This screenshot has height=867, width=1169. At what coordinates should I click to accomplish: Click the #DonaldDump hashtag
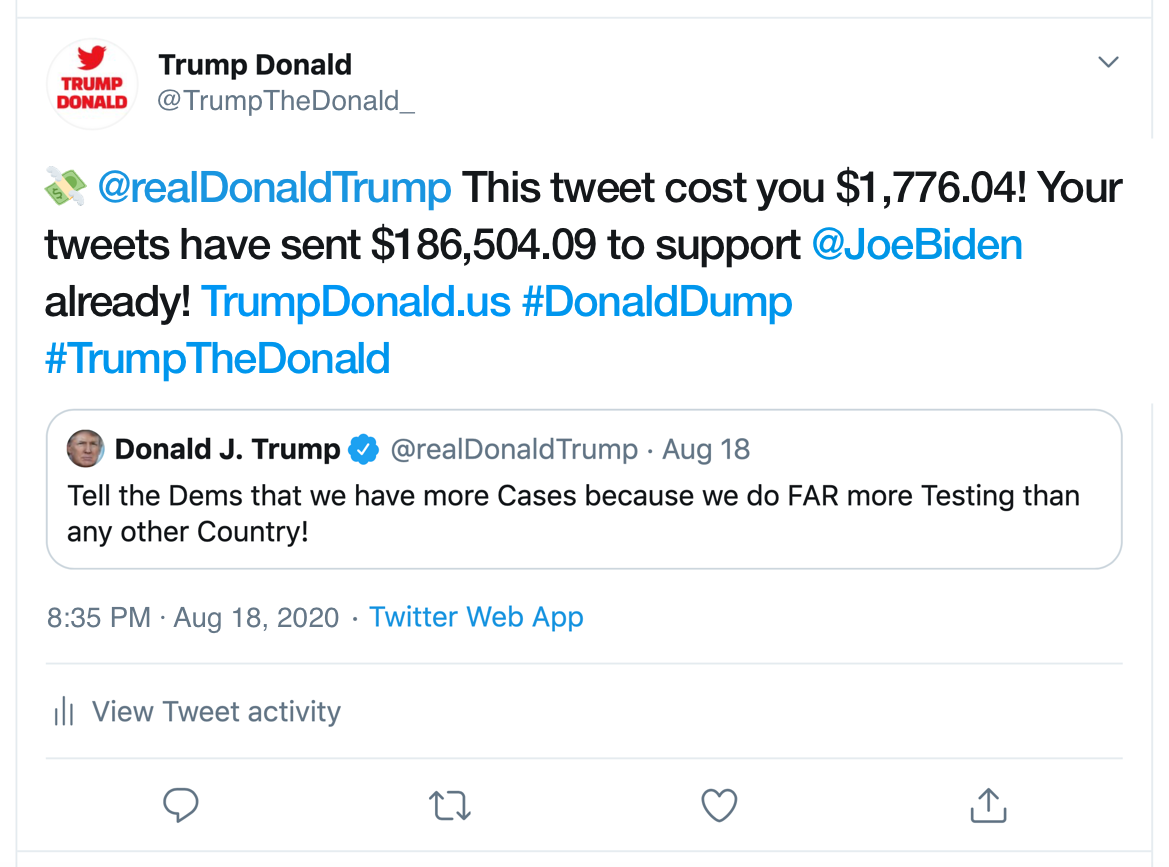click(657, 302)
